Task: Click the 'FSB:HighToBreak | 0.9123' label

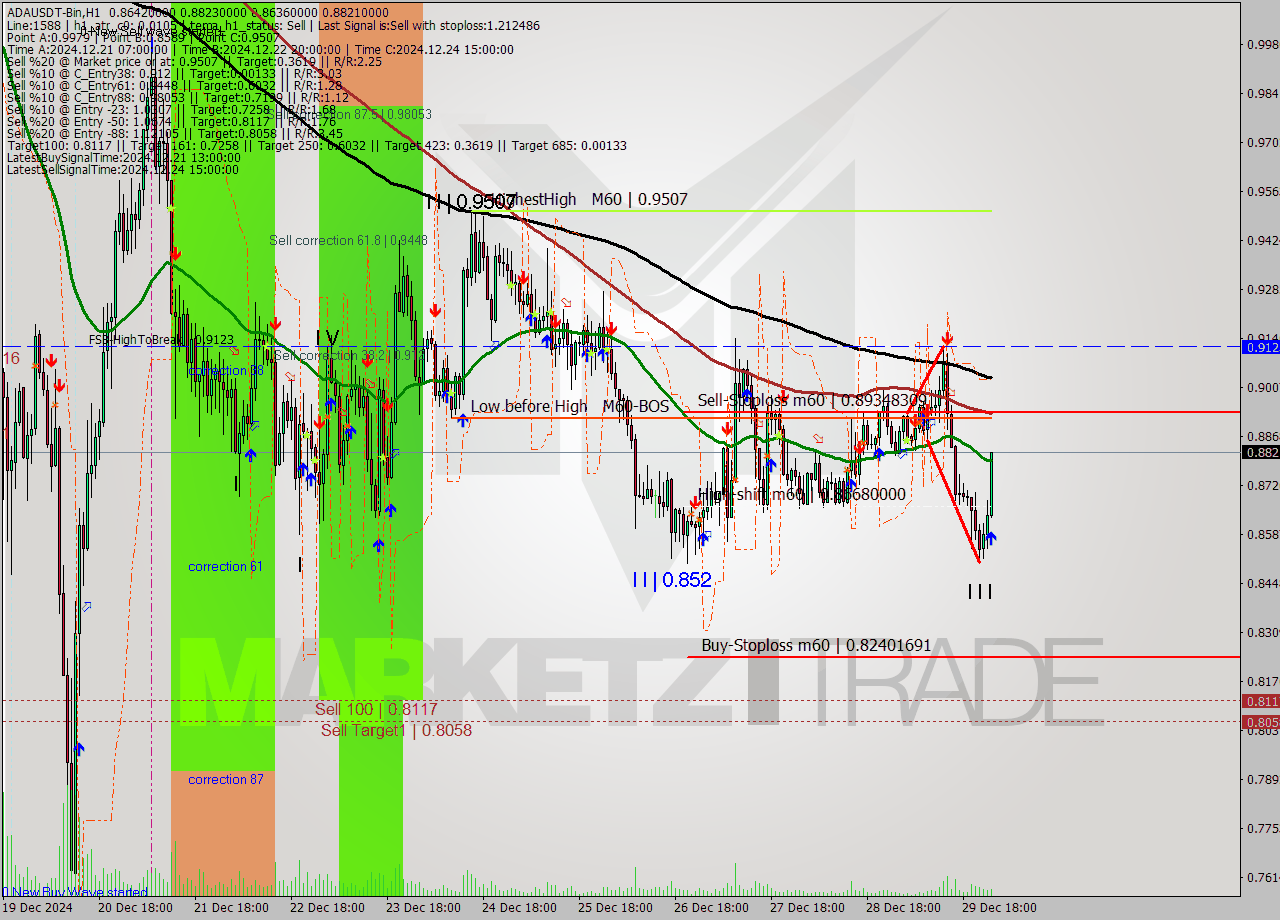Action: coord(161,340)
